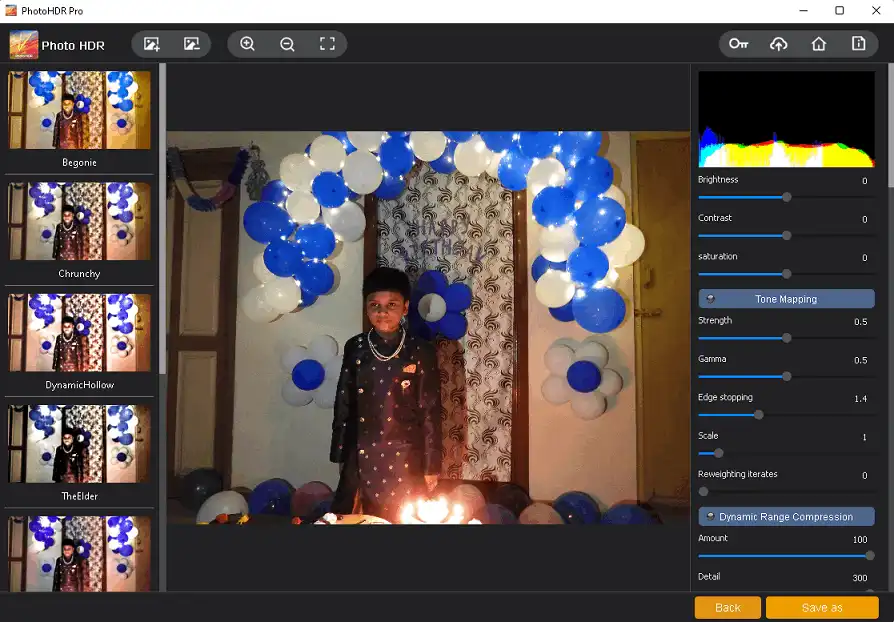Click the Save as button
The width and height of the screenshot is (894, 622).
(x=821, y=607)
